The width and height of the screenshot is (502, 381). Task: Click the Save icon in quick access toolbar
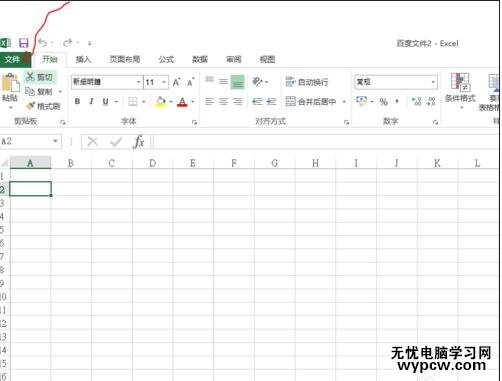[x=24, y=43]
